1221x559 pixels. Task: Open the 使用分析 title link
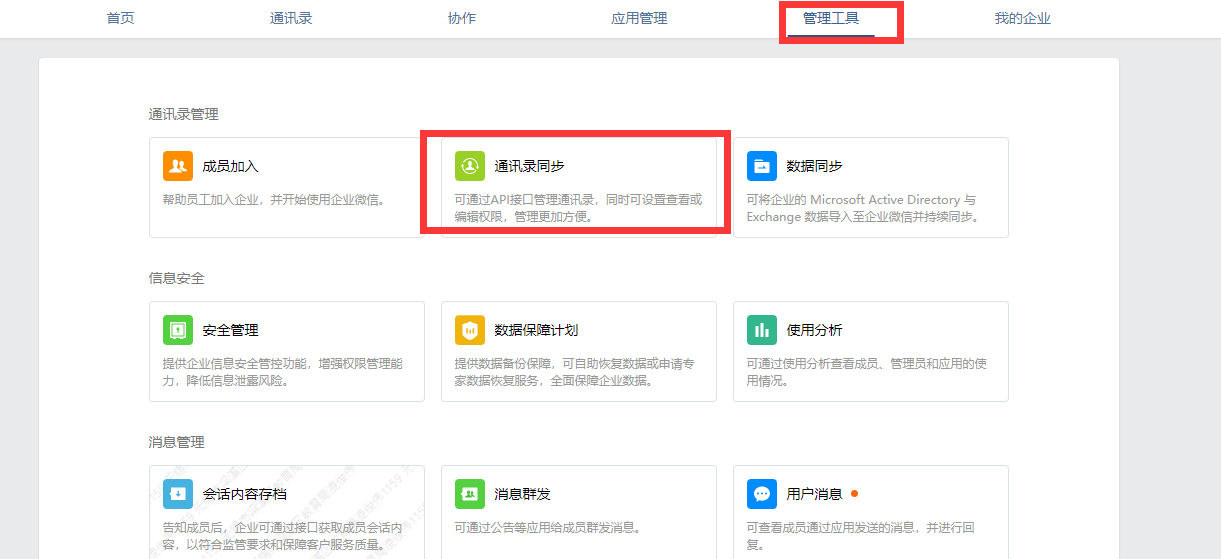tap(814, 330)
